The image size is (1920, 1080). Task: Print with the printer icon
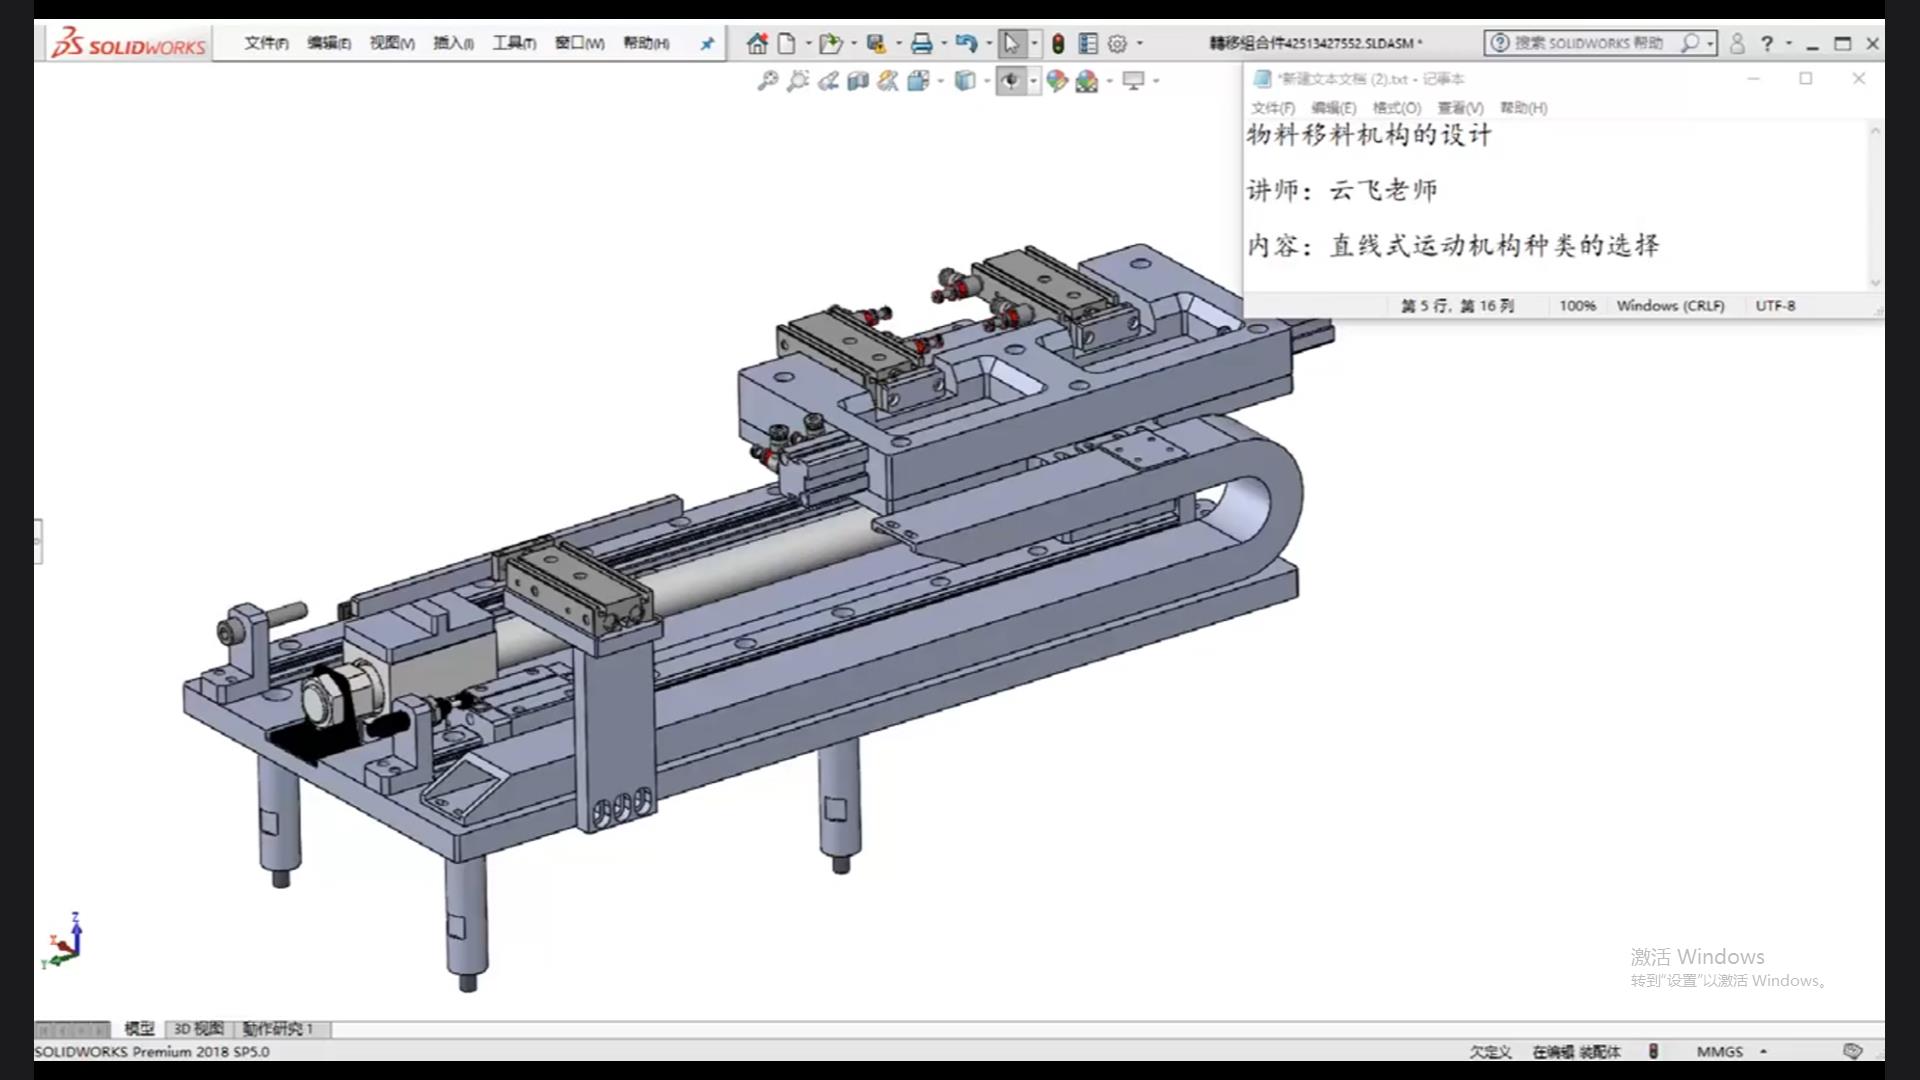coord(921,43)
